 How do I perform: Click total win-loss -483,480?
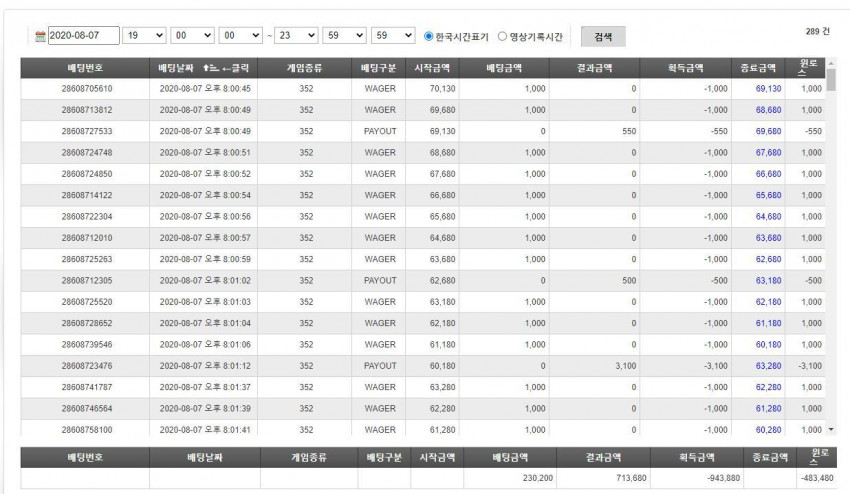tap(817, 478)
